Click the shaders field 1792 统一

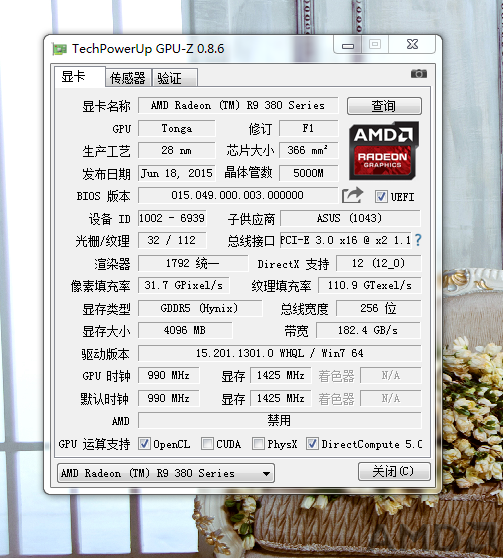tap(193, 263)
